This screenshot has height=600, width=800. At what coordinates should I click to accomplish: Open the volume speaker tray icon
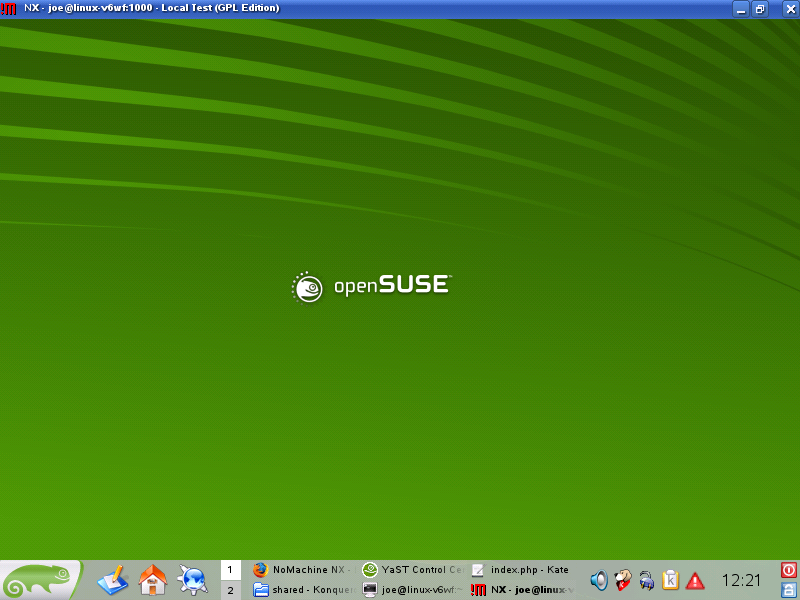[599, 580]
